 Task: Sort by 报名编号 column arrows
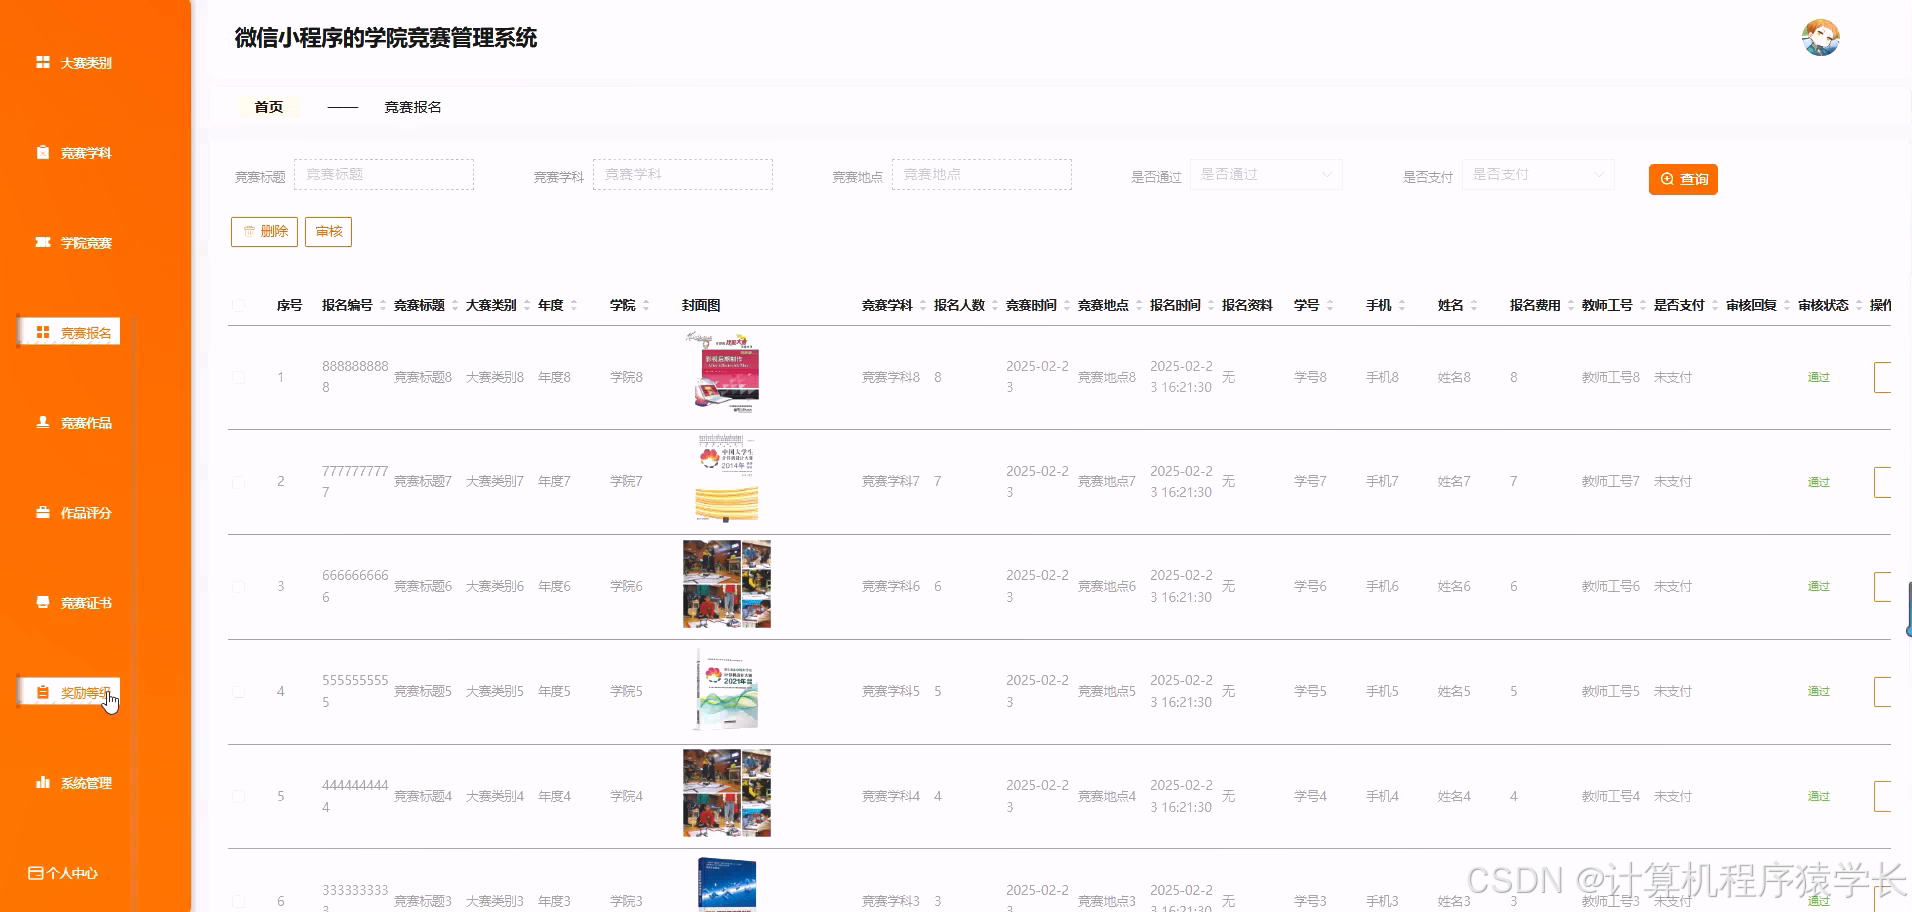383,305
